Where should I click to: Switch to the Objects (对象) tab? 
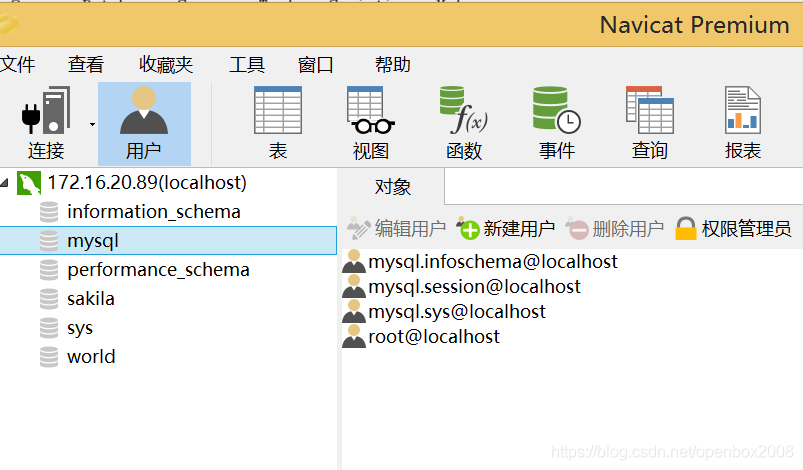[x=393, y=187]
